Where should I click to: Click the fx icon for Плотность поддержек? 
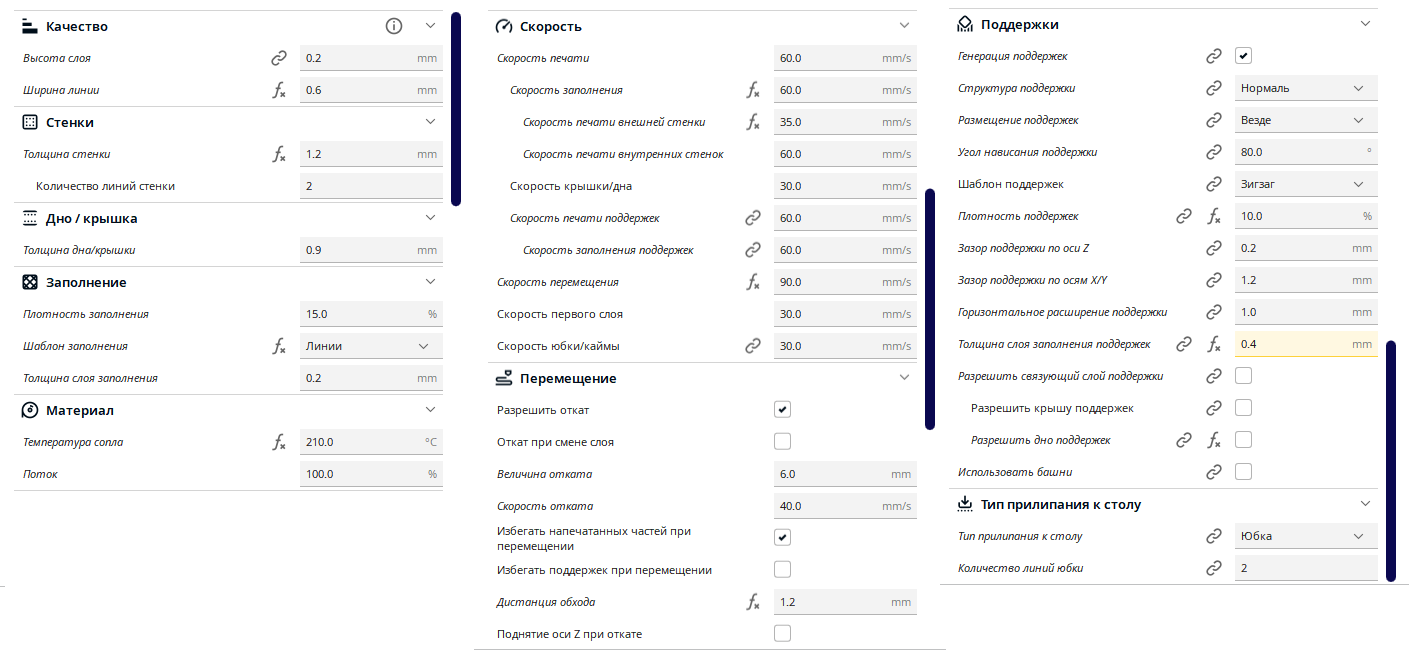(x=1214, y=216)
